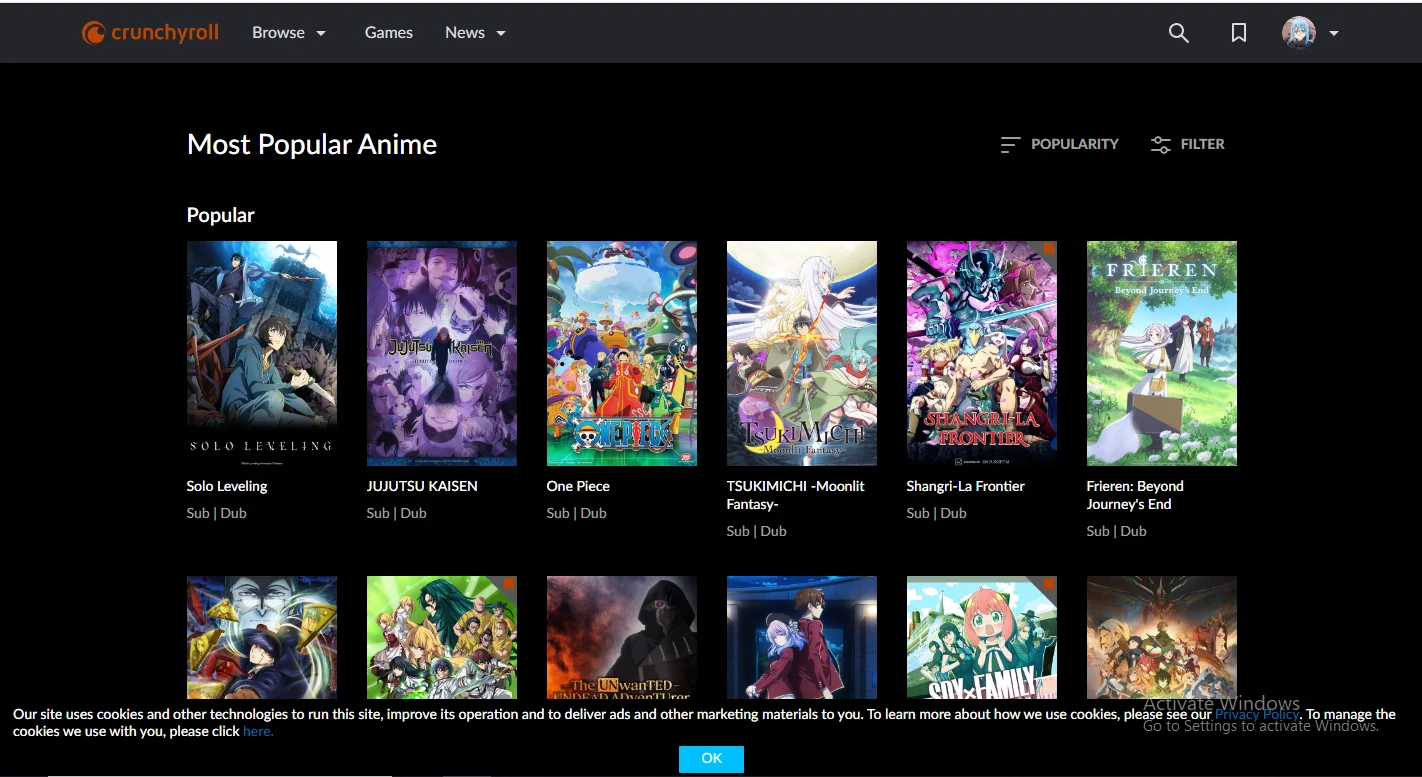Open the Popularity sort option
Viewport: 1422px width, 777px height.
pos(1060,144)
